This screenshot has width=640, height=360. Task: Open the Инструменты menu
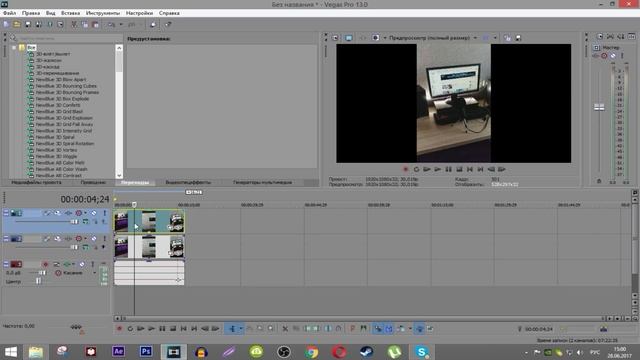click(103, 13)
